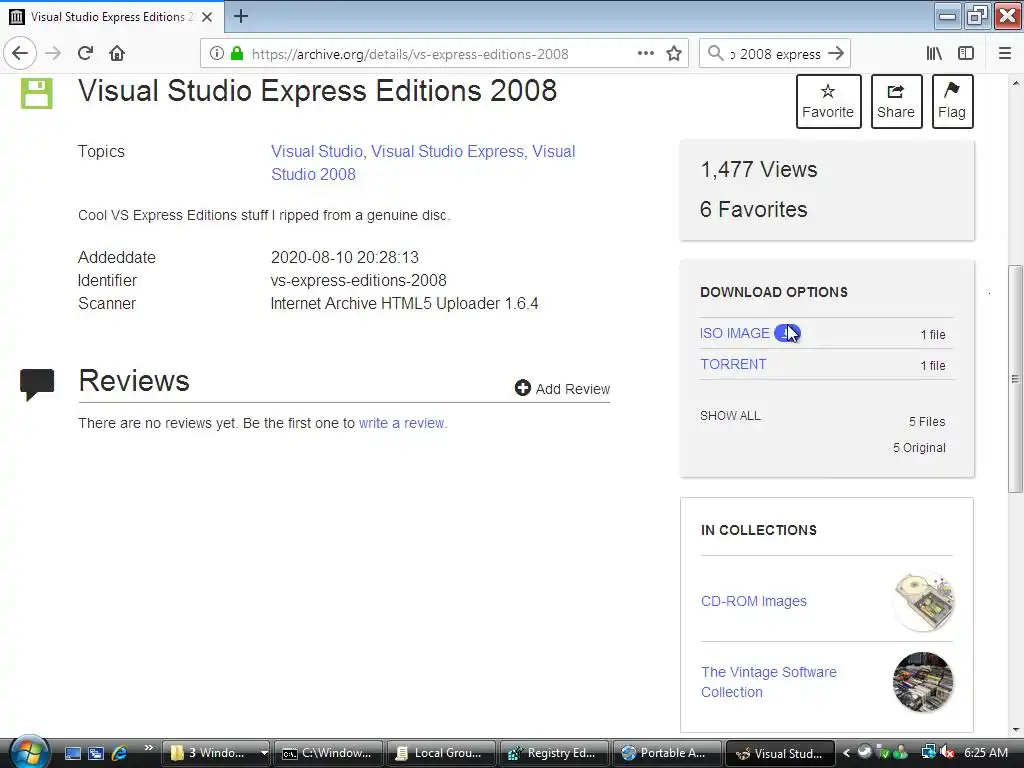Click the vertical page scrollbar thumb
This screenshot has width=1024, height=768.
(x=1015, y=379)
